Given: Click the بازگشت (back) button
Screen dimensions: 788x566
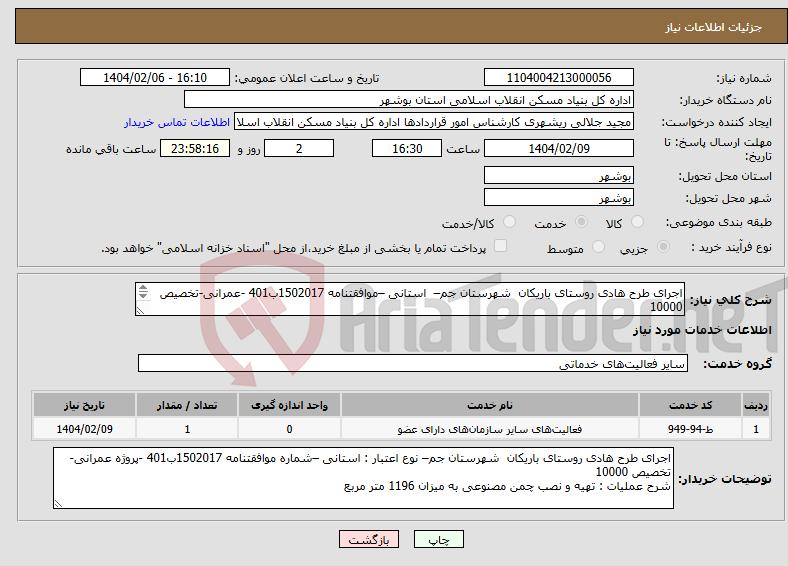Looking at the screenshot, I should pyautogui.click(x=369, y=539).
